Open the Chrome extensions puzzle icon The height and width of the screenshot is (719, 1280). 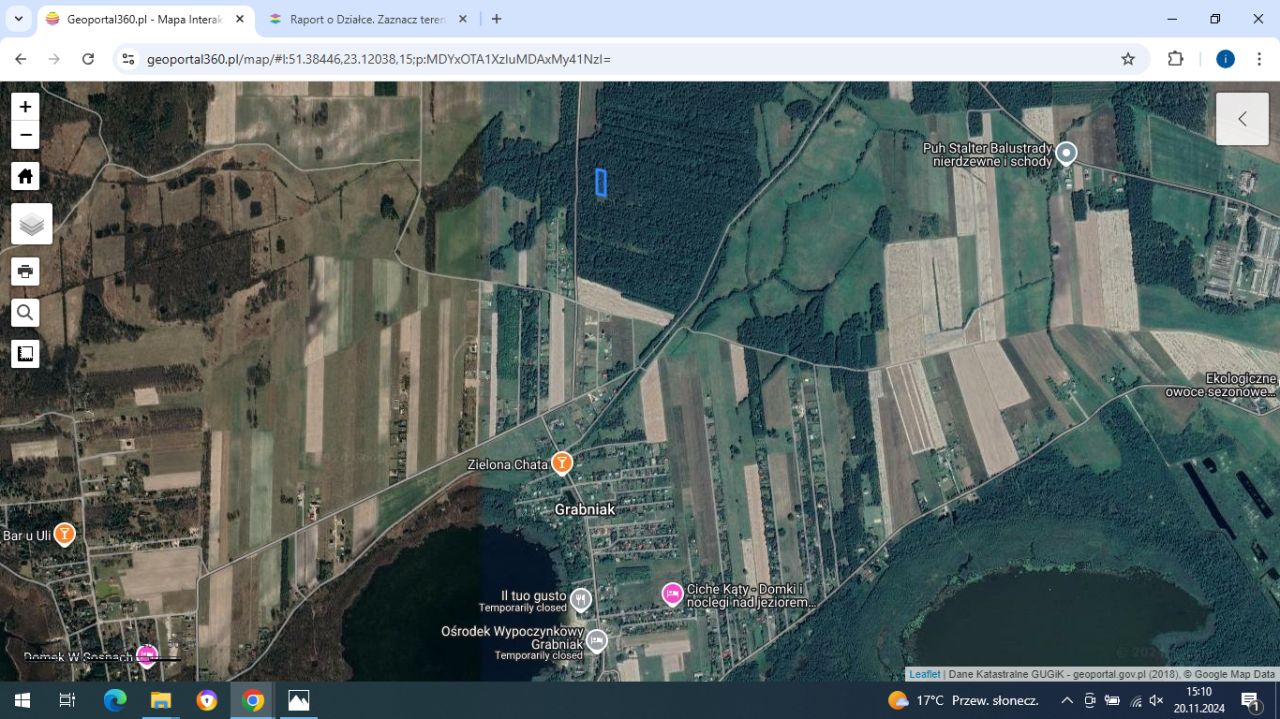(1175, 59)
